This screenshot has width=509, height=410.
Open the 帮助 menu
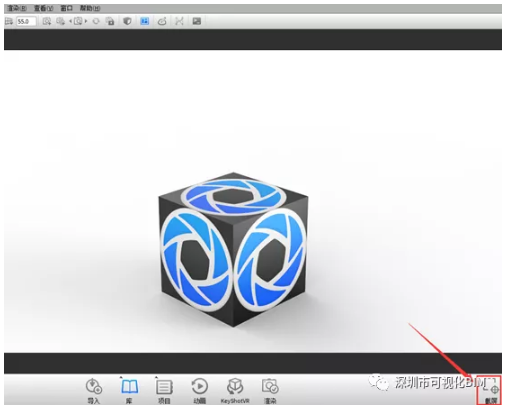(90, 8)
